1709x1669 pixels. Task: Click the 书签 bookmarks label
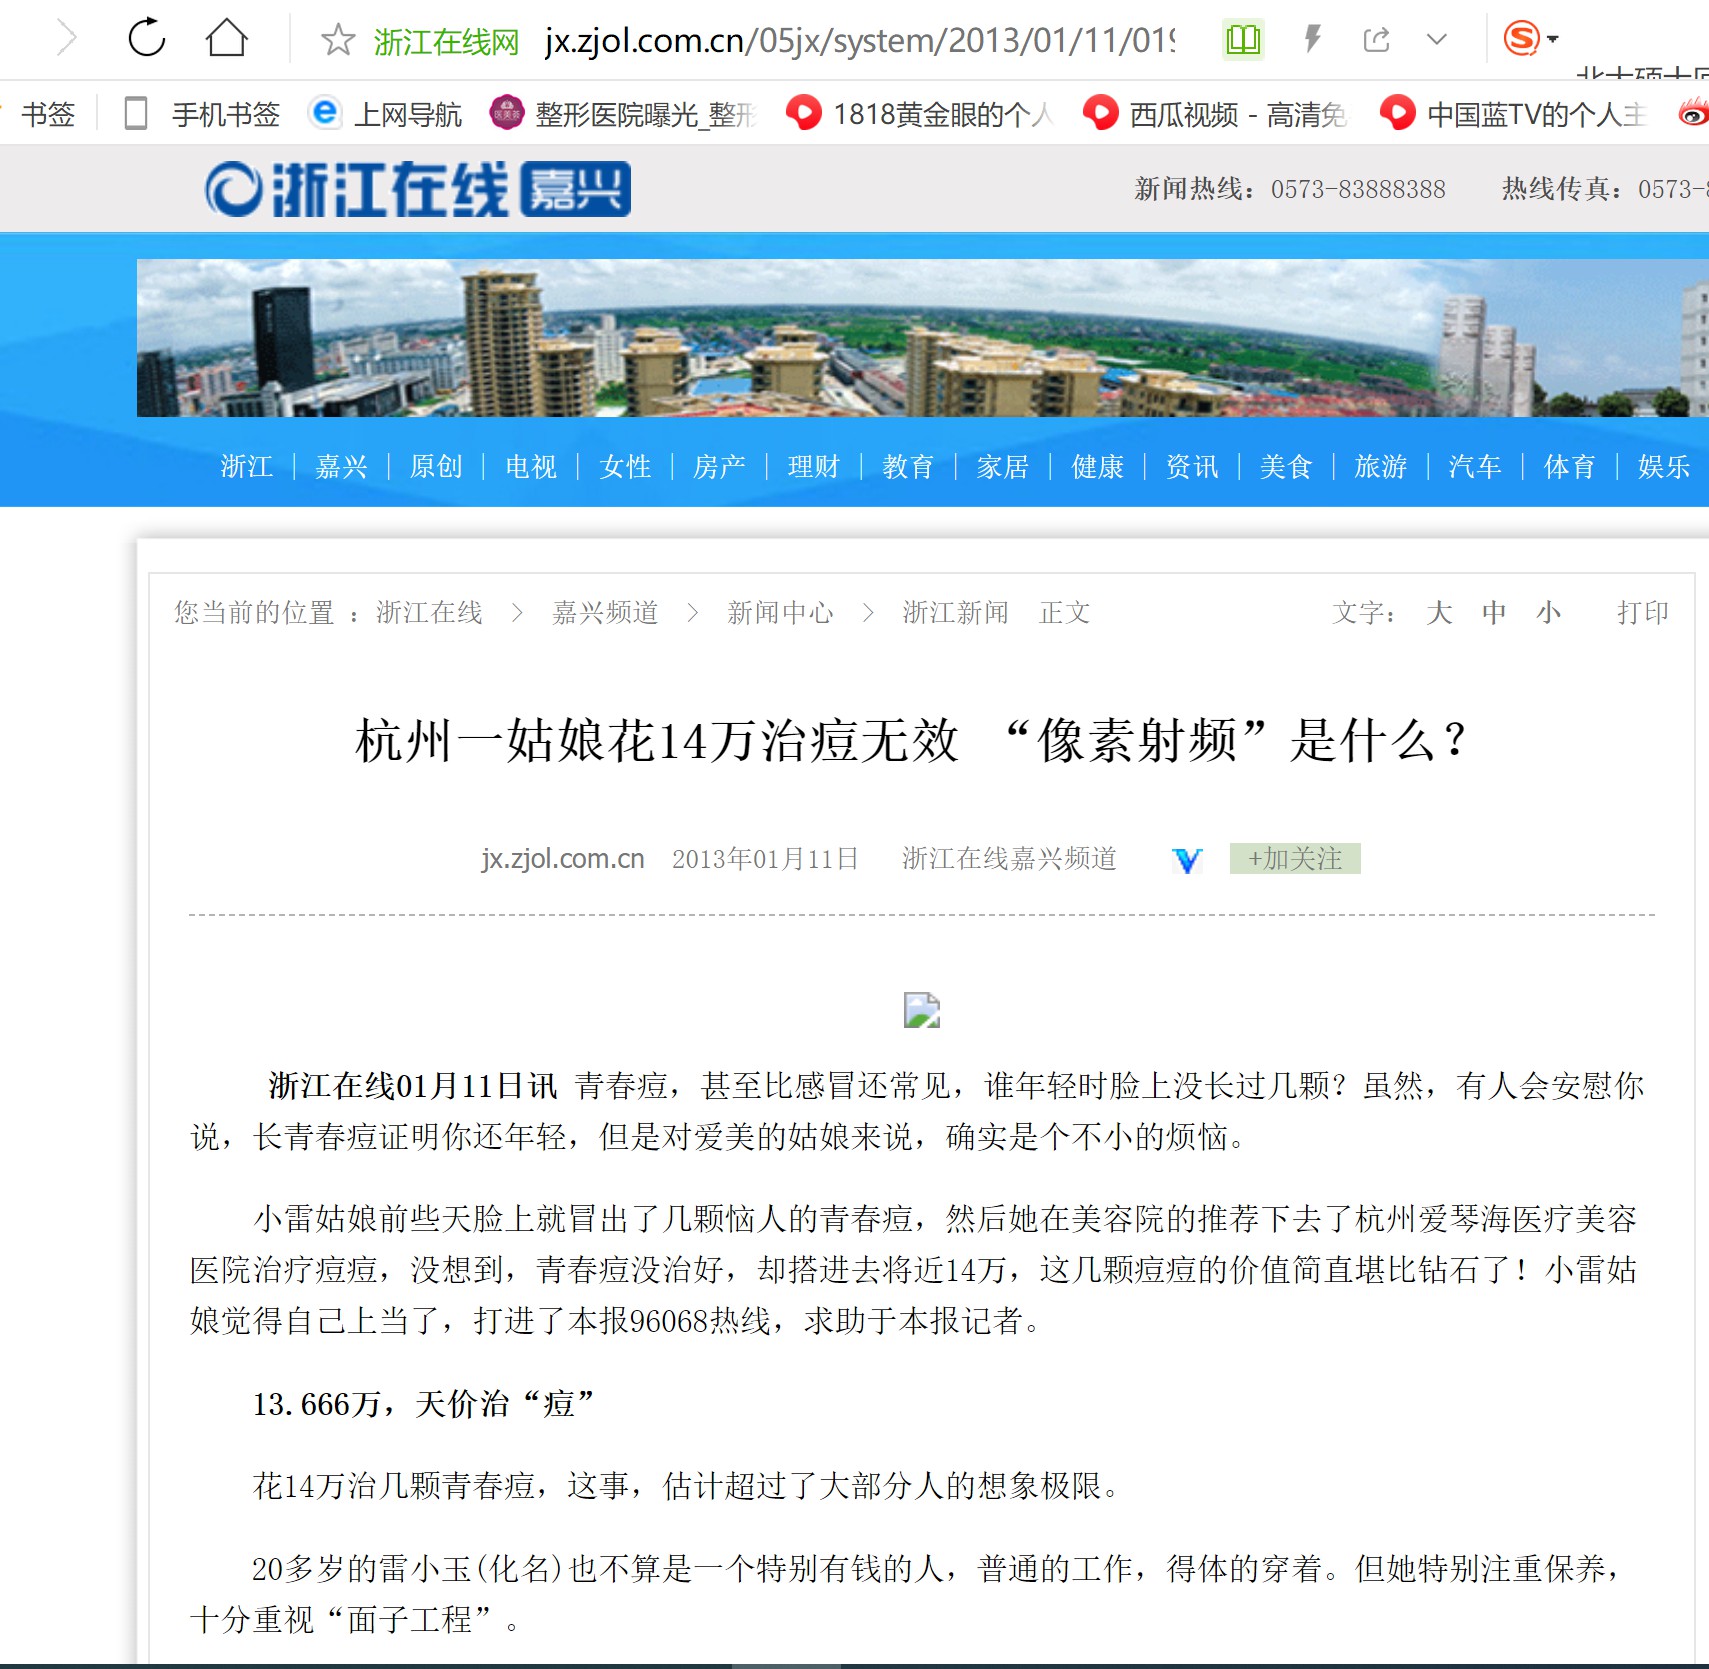point(48,114)
